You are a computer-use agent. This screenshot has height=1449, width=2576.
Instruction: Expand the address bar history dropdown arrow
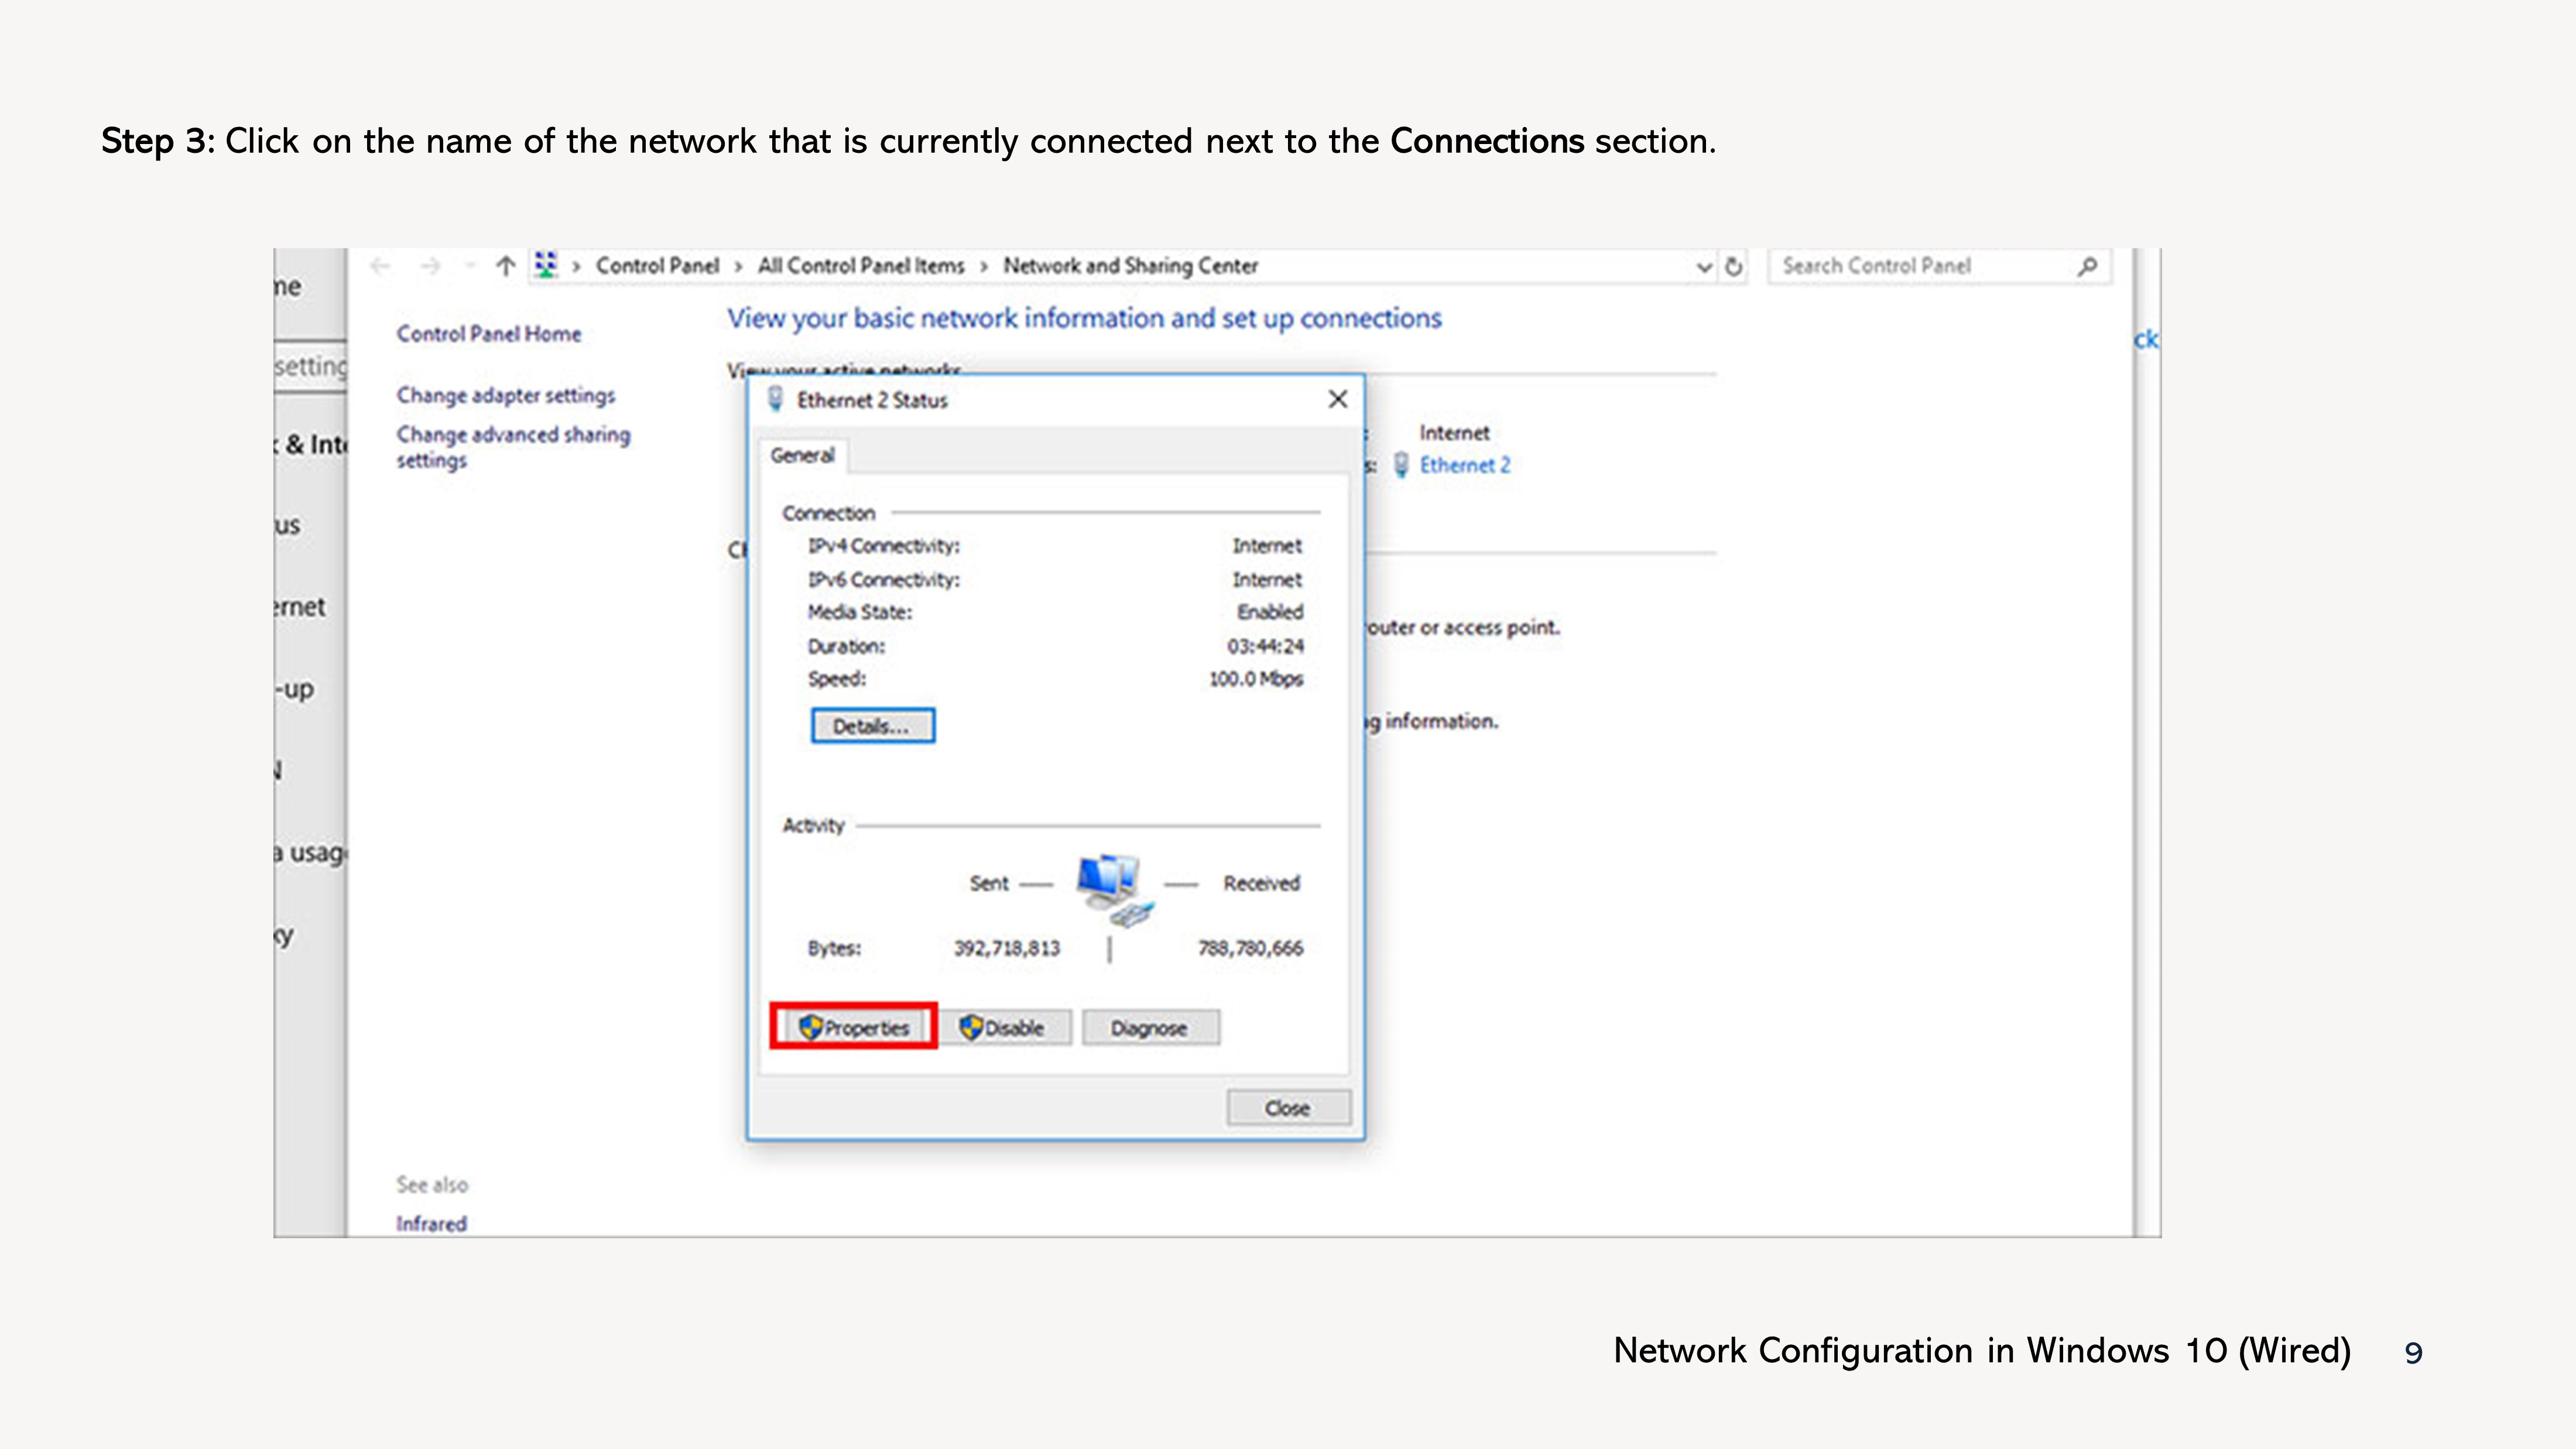coord(1704,267)
